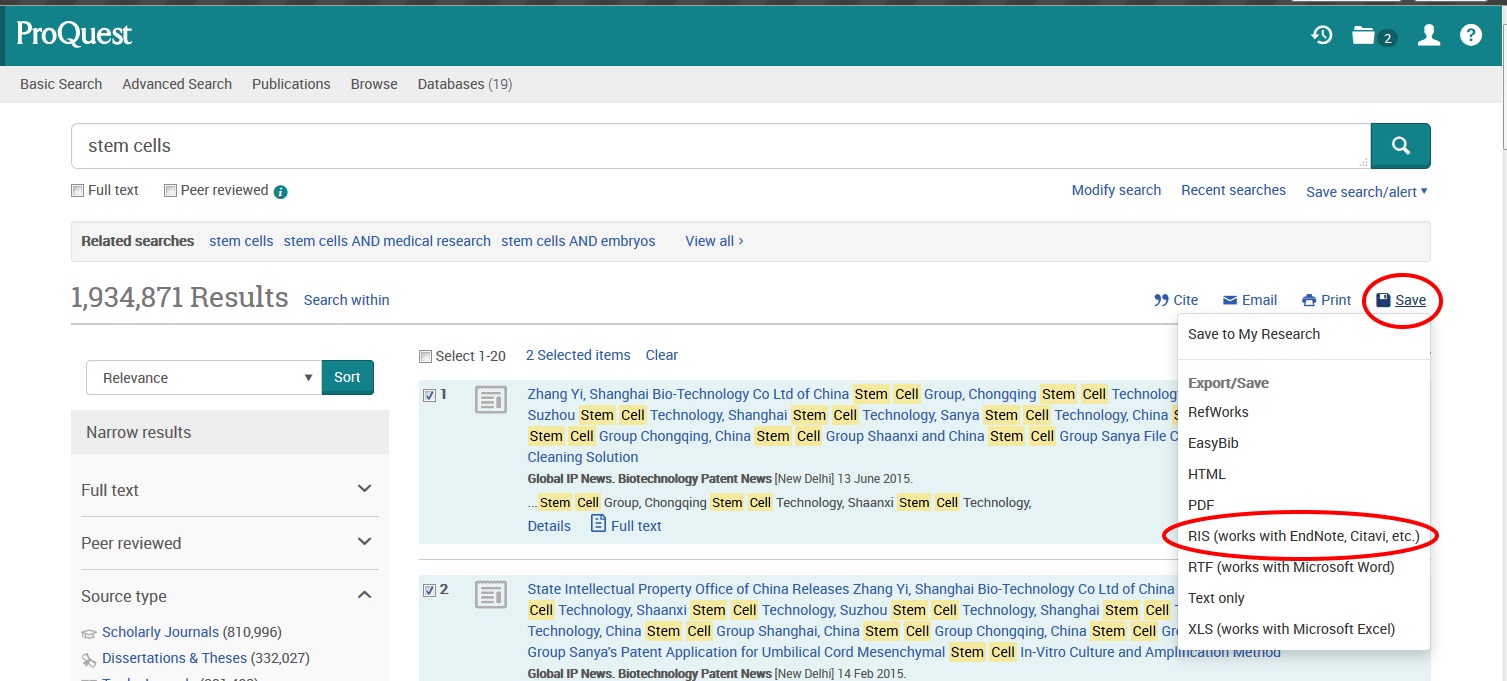This screenshot has height=681, width=1507.
Task: Open Details for result 1
Action: (x=549, y=526)
